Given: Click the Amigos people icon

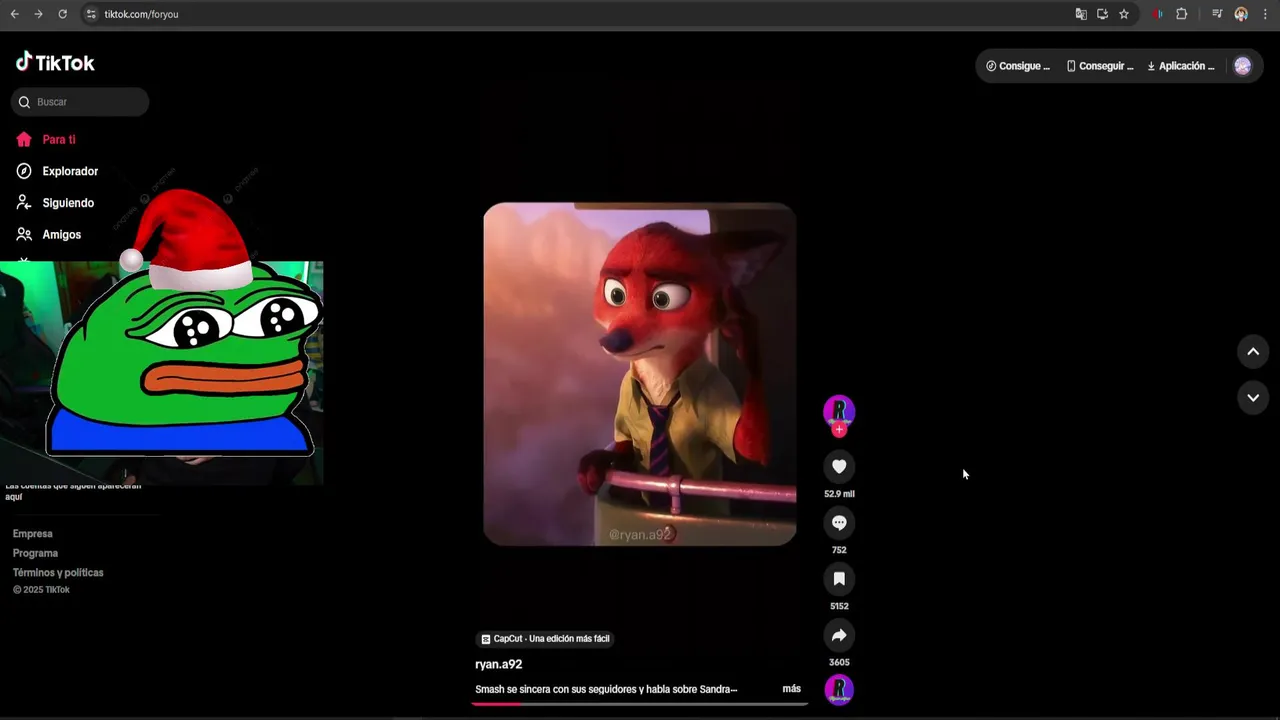Looking at the screenshot, I should click(24, 234).
